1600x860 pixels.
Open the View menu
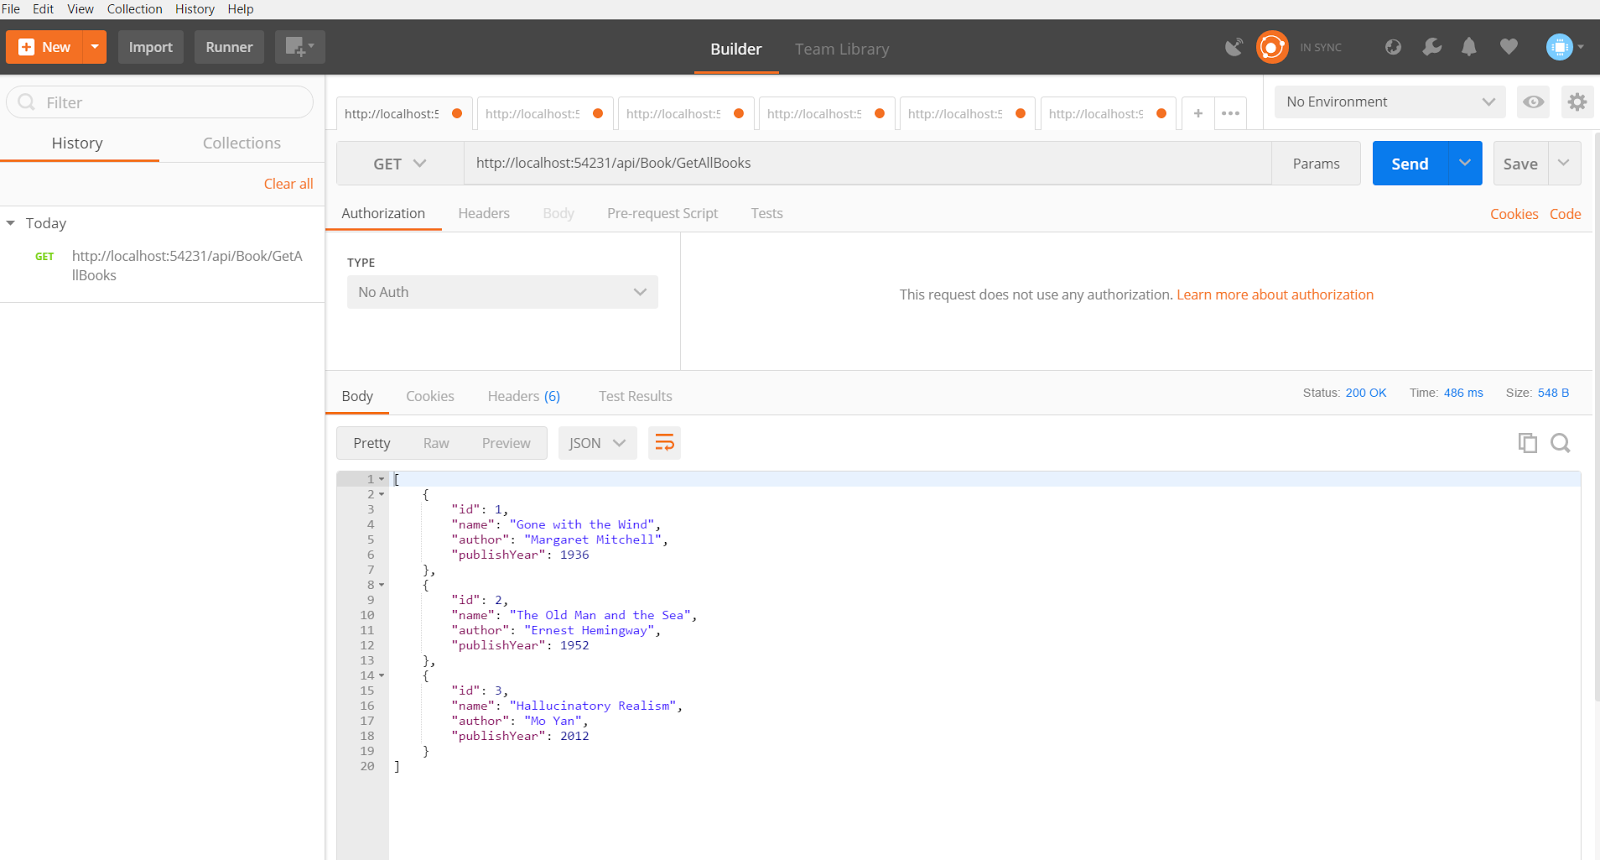click(80, 9)
